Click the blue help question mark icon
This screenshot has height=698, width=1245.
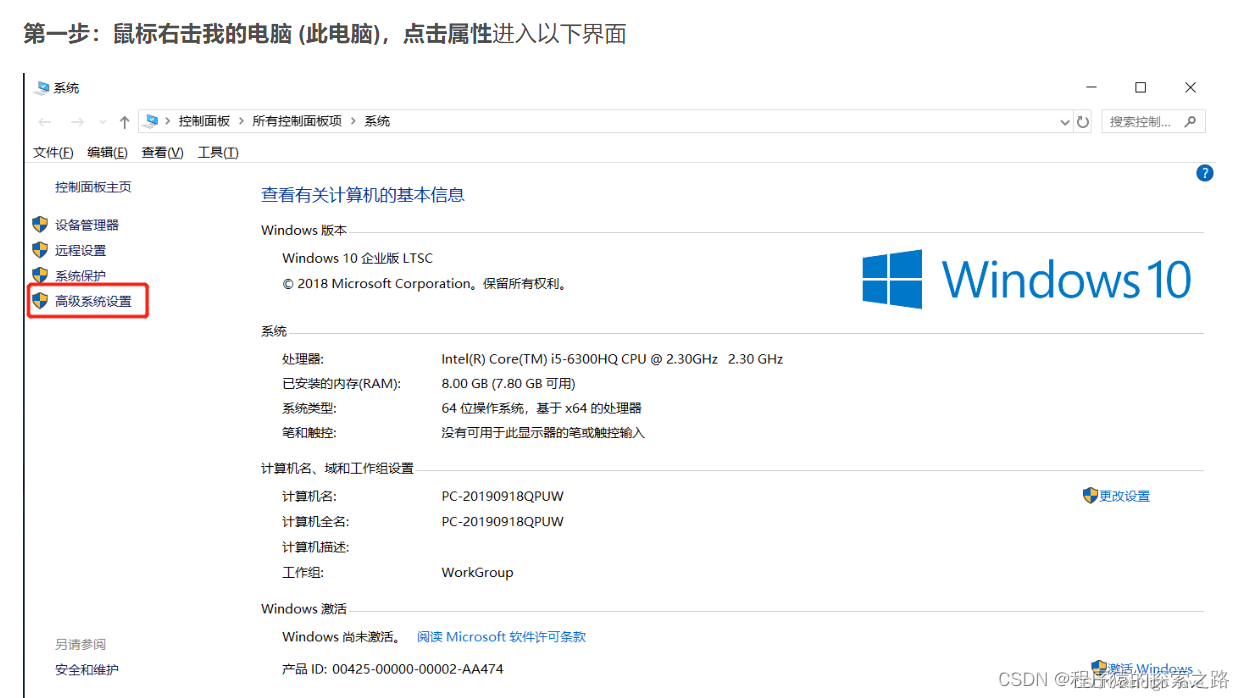(x=1205, y=173)
